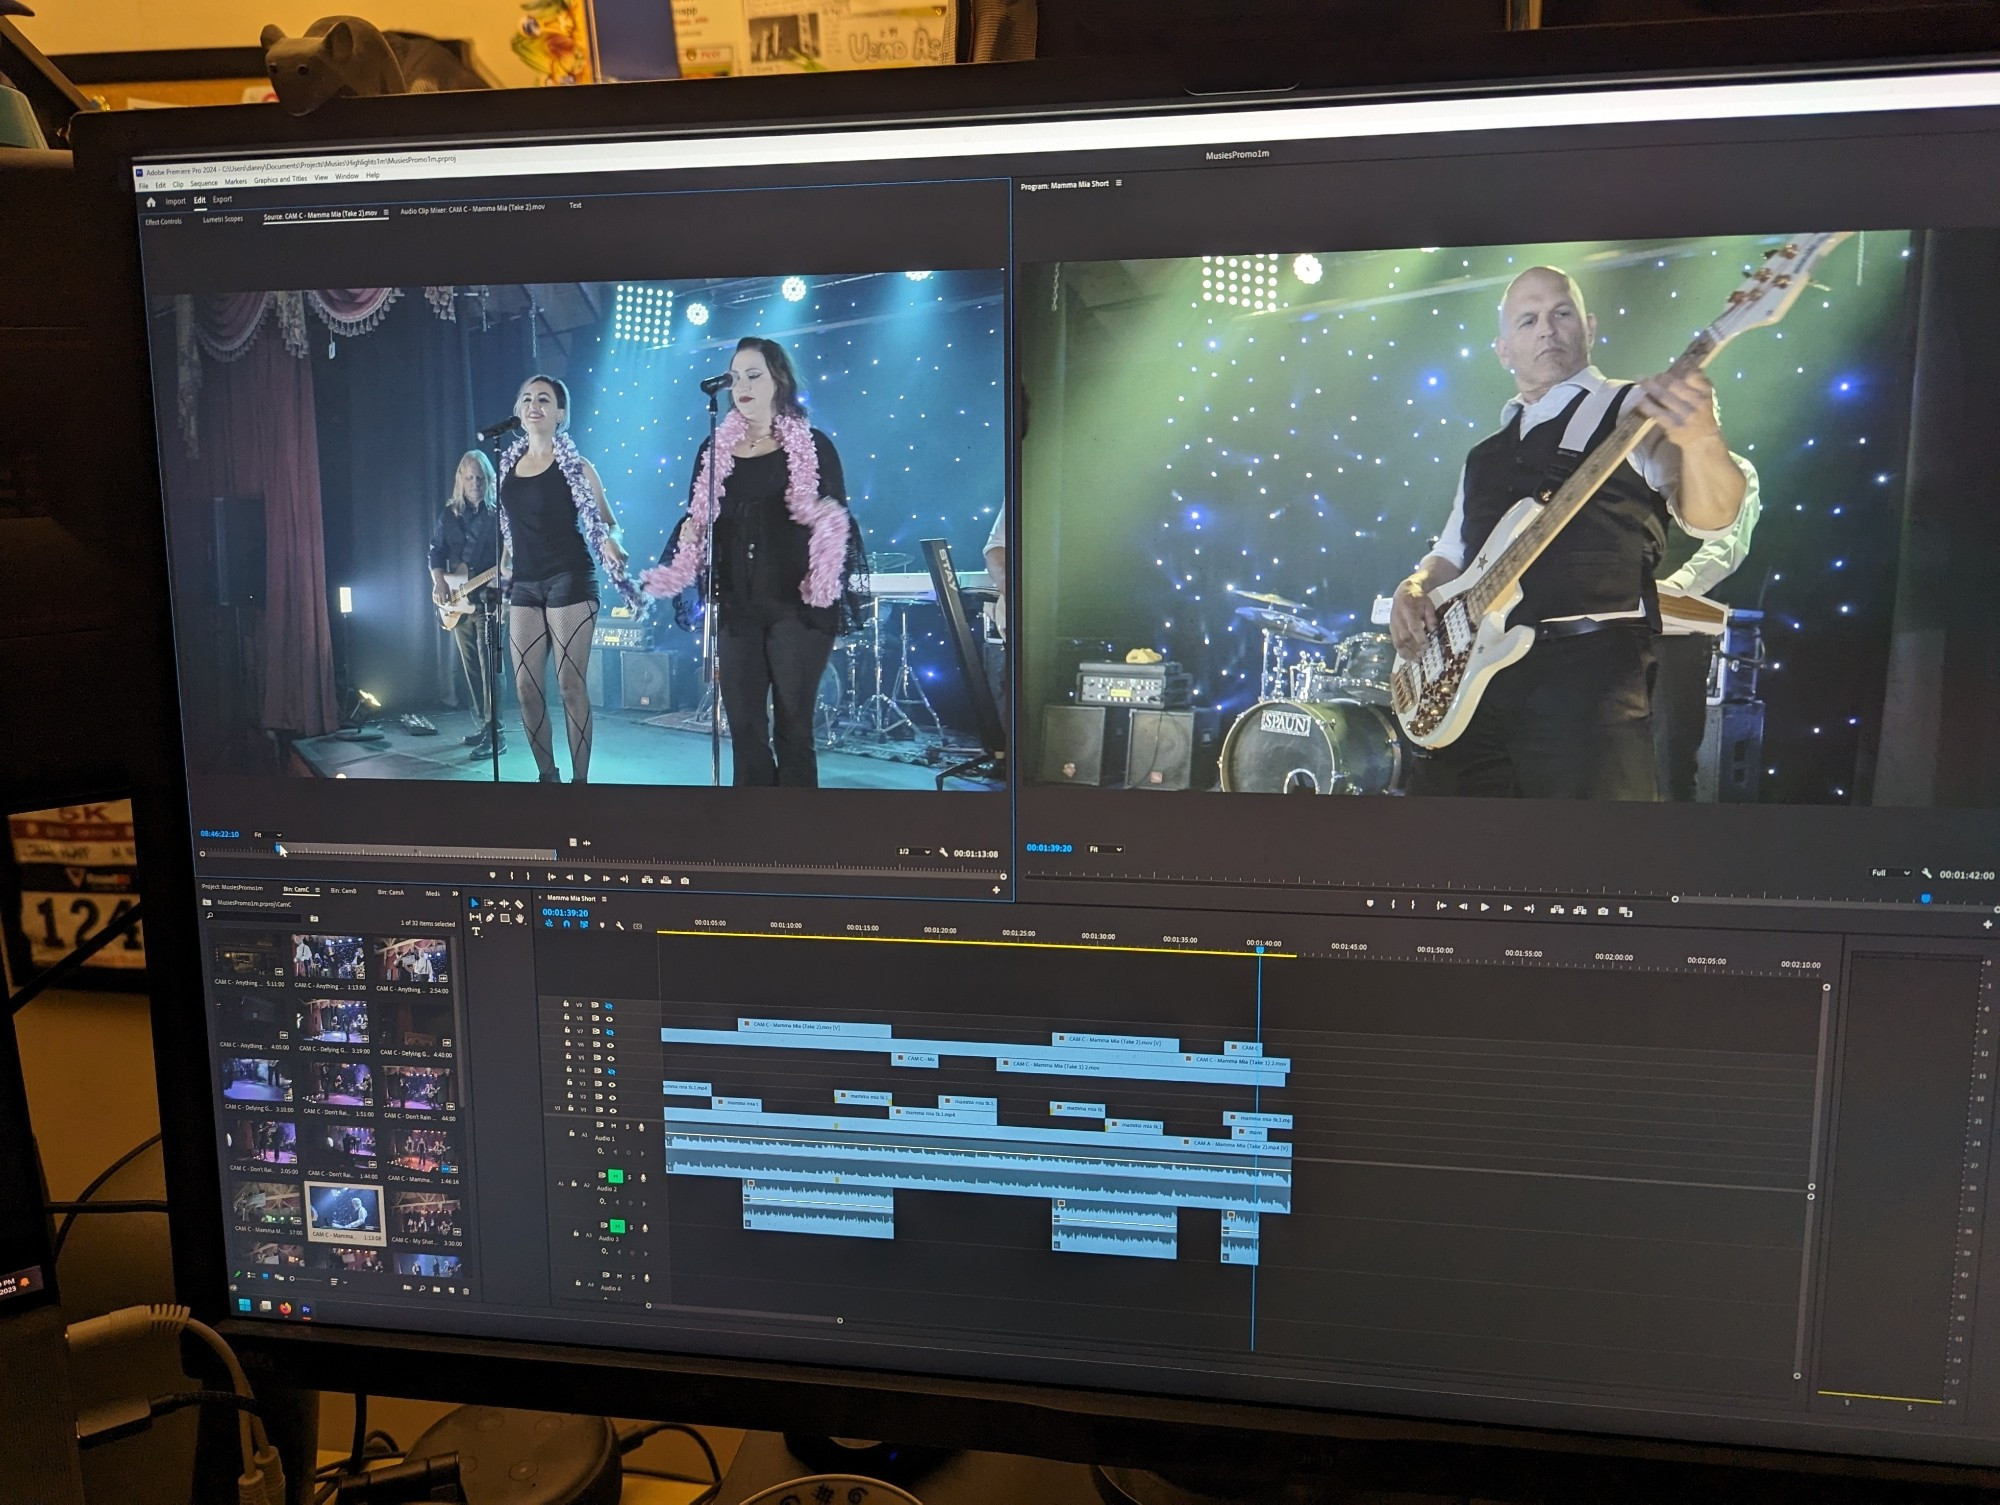Open Program playback resolution Full dropdown
This screenshot has height=1505, width=2000.
[x=1889, y=873]
